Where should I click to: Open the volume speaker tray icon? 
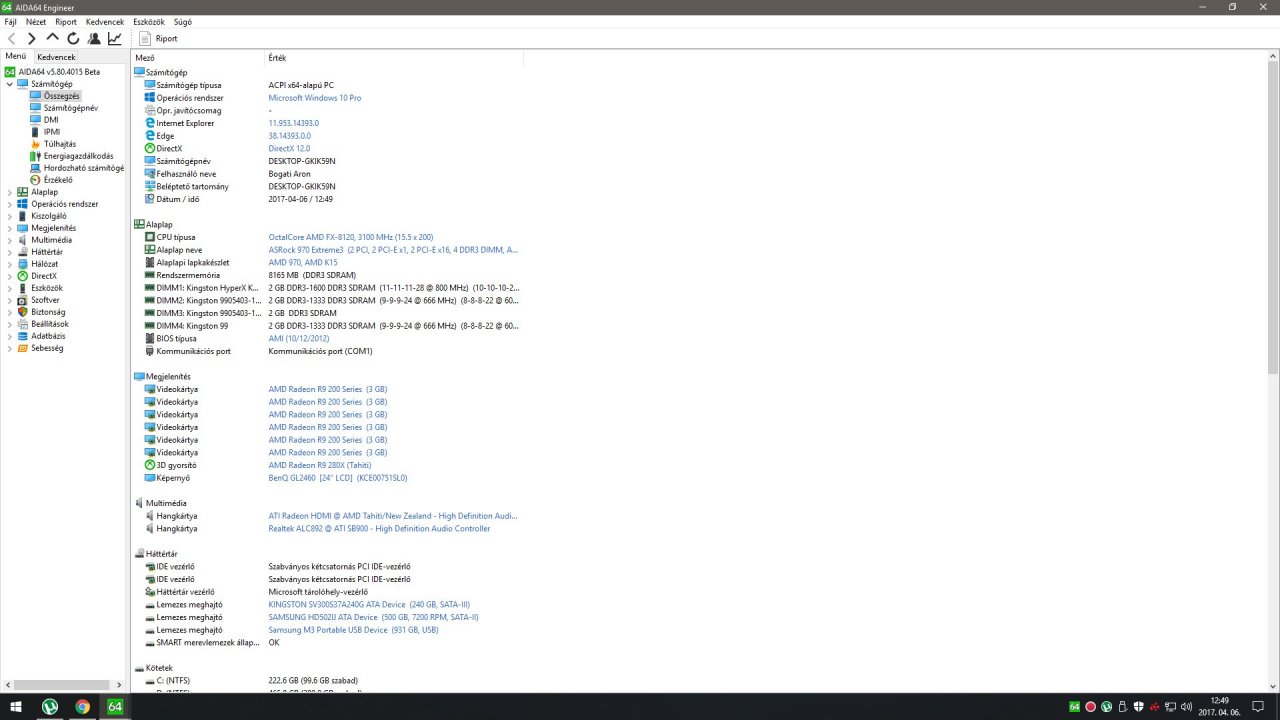pyautogui.click(x=1187, y=706)
